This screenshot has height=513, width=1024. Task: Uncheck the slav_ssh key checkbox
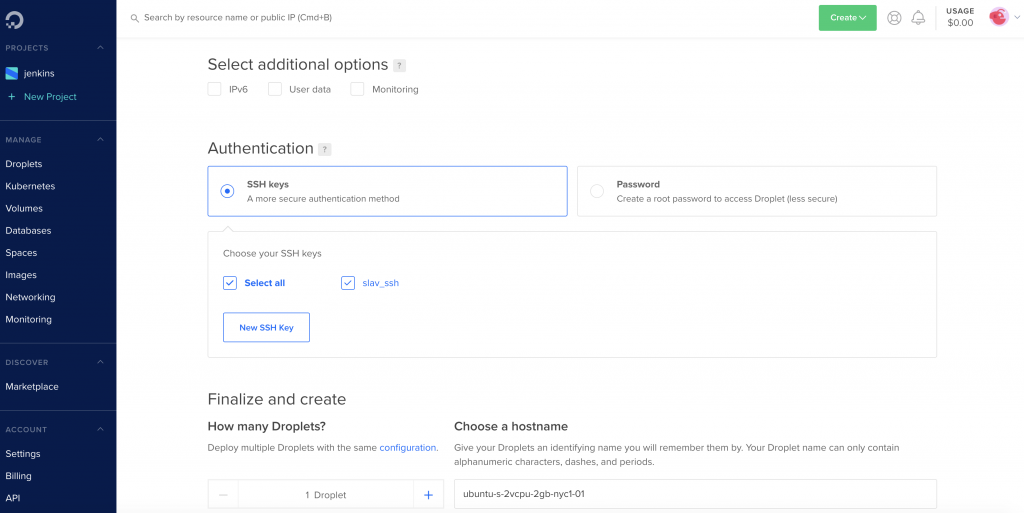coord(347,283)
